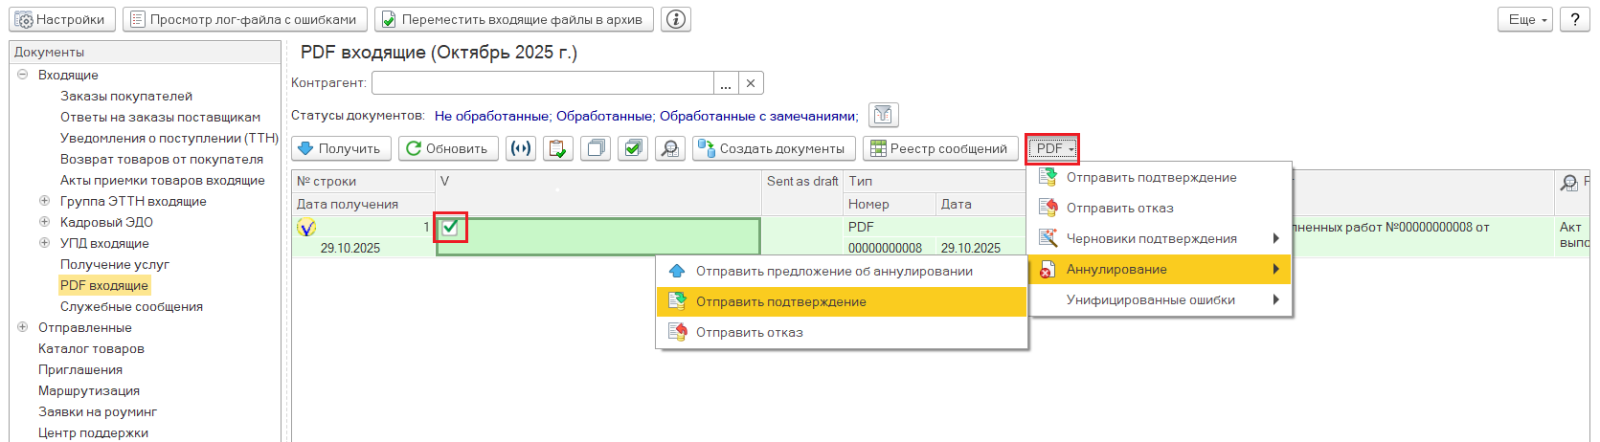Click the Получить button

tap(341, 148)
